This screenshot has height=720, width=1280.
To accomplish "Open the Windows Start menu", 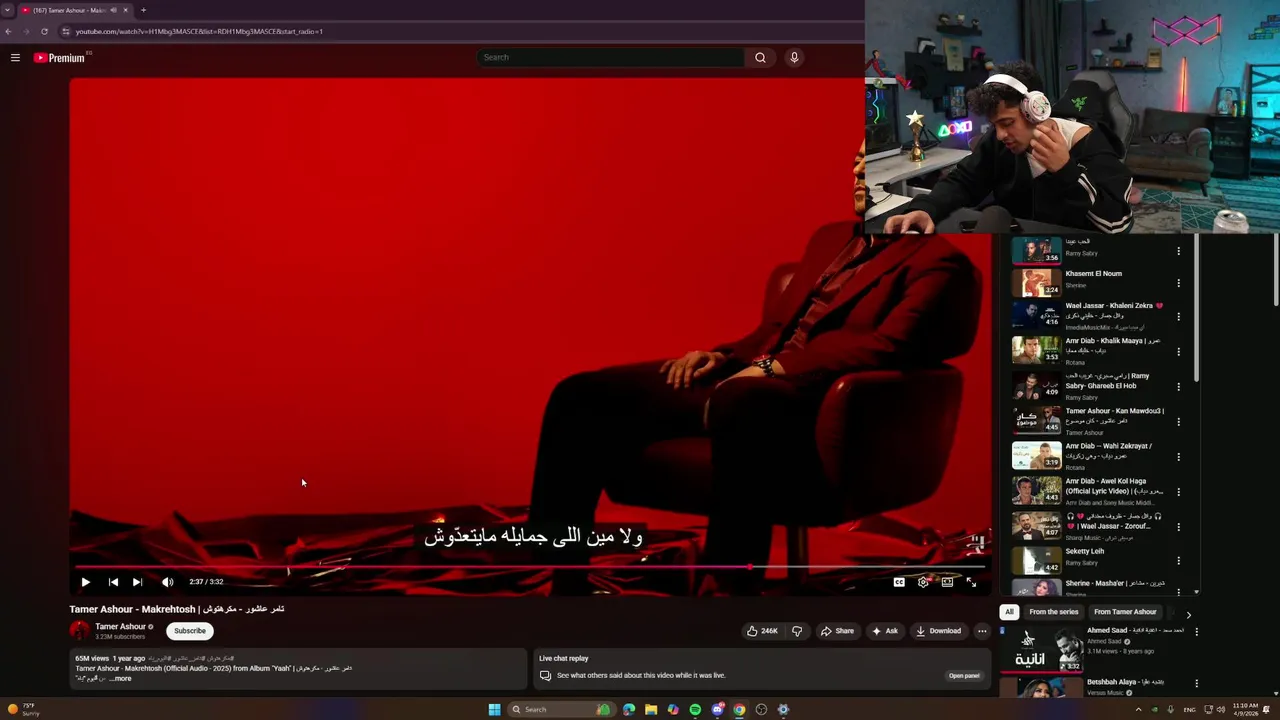I will pos(494,710).
